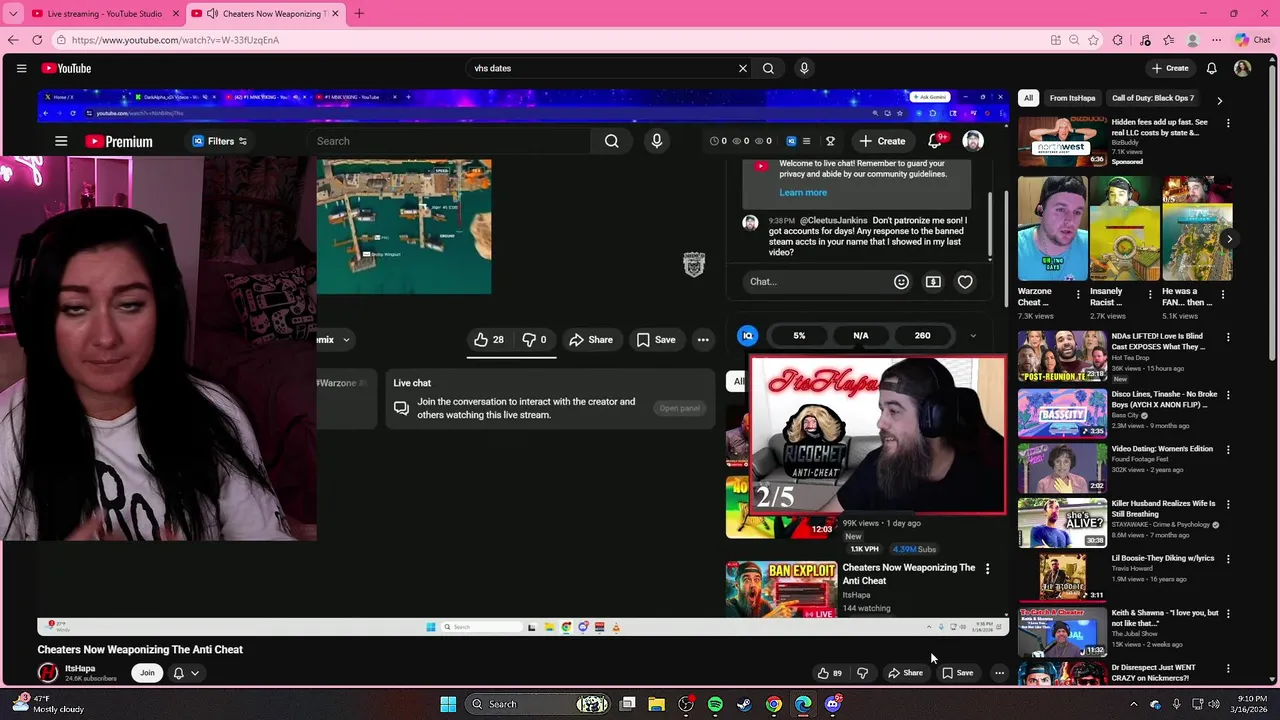
Task: Open YouTube notifications bell in the header
Action: pos(1211,68)
